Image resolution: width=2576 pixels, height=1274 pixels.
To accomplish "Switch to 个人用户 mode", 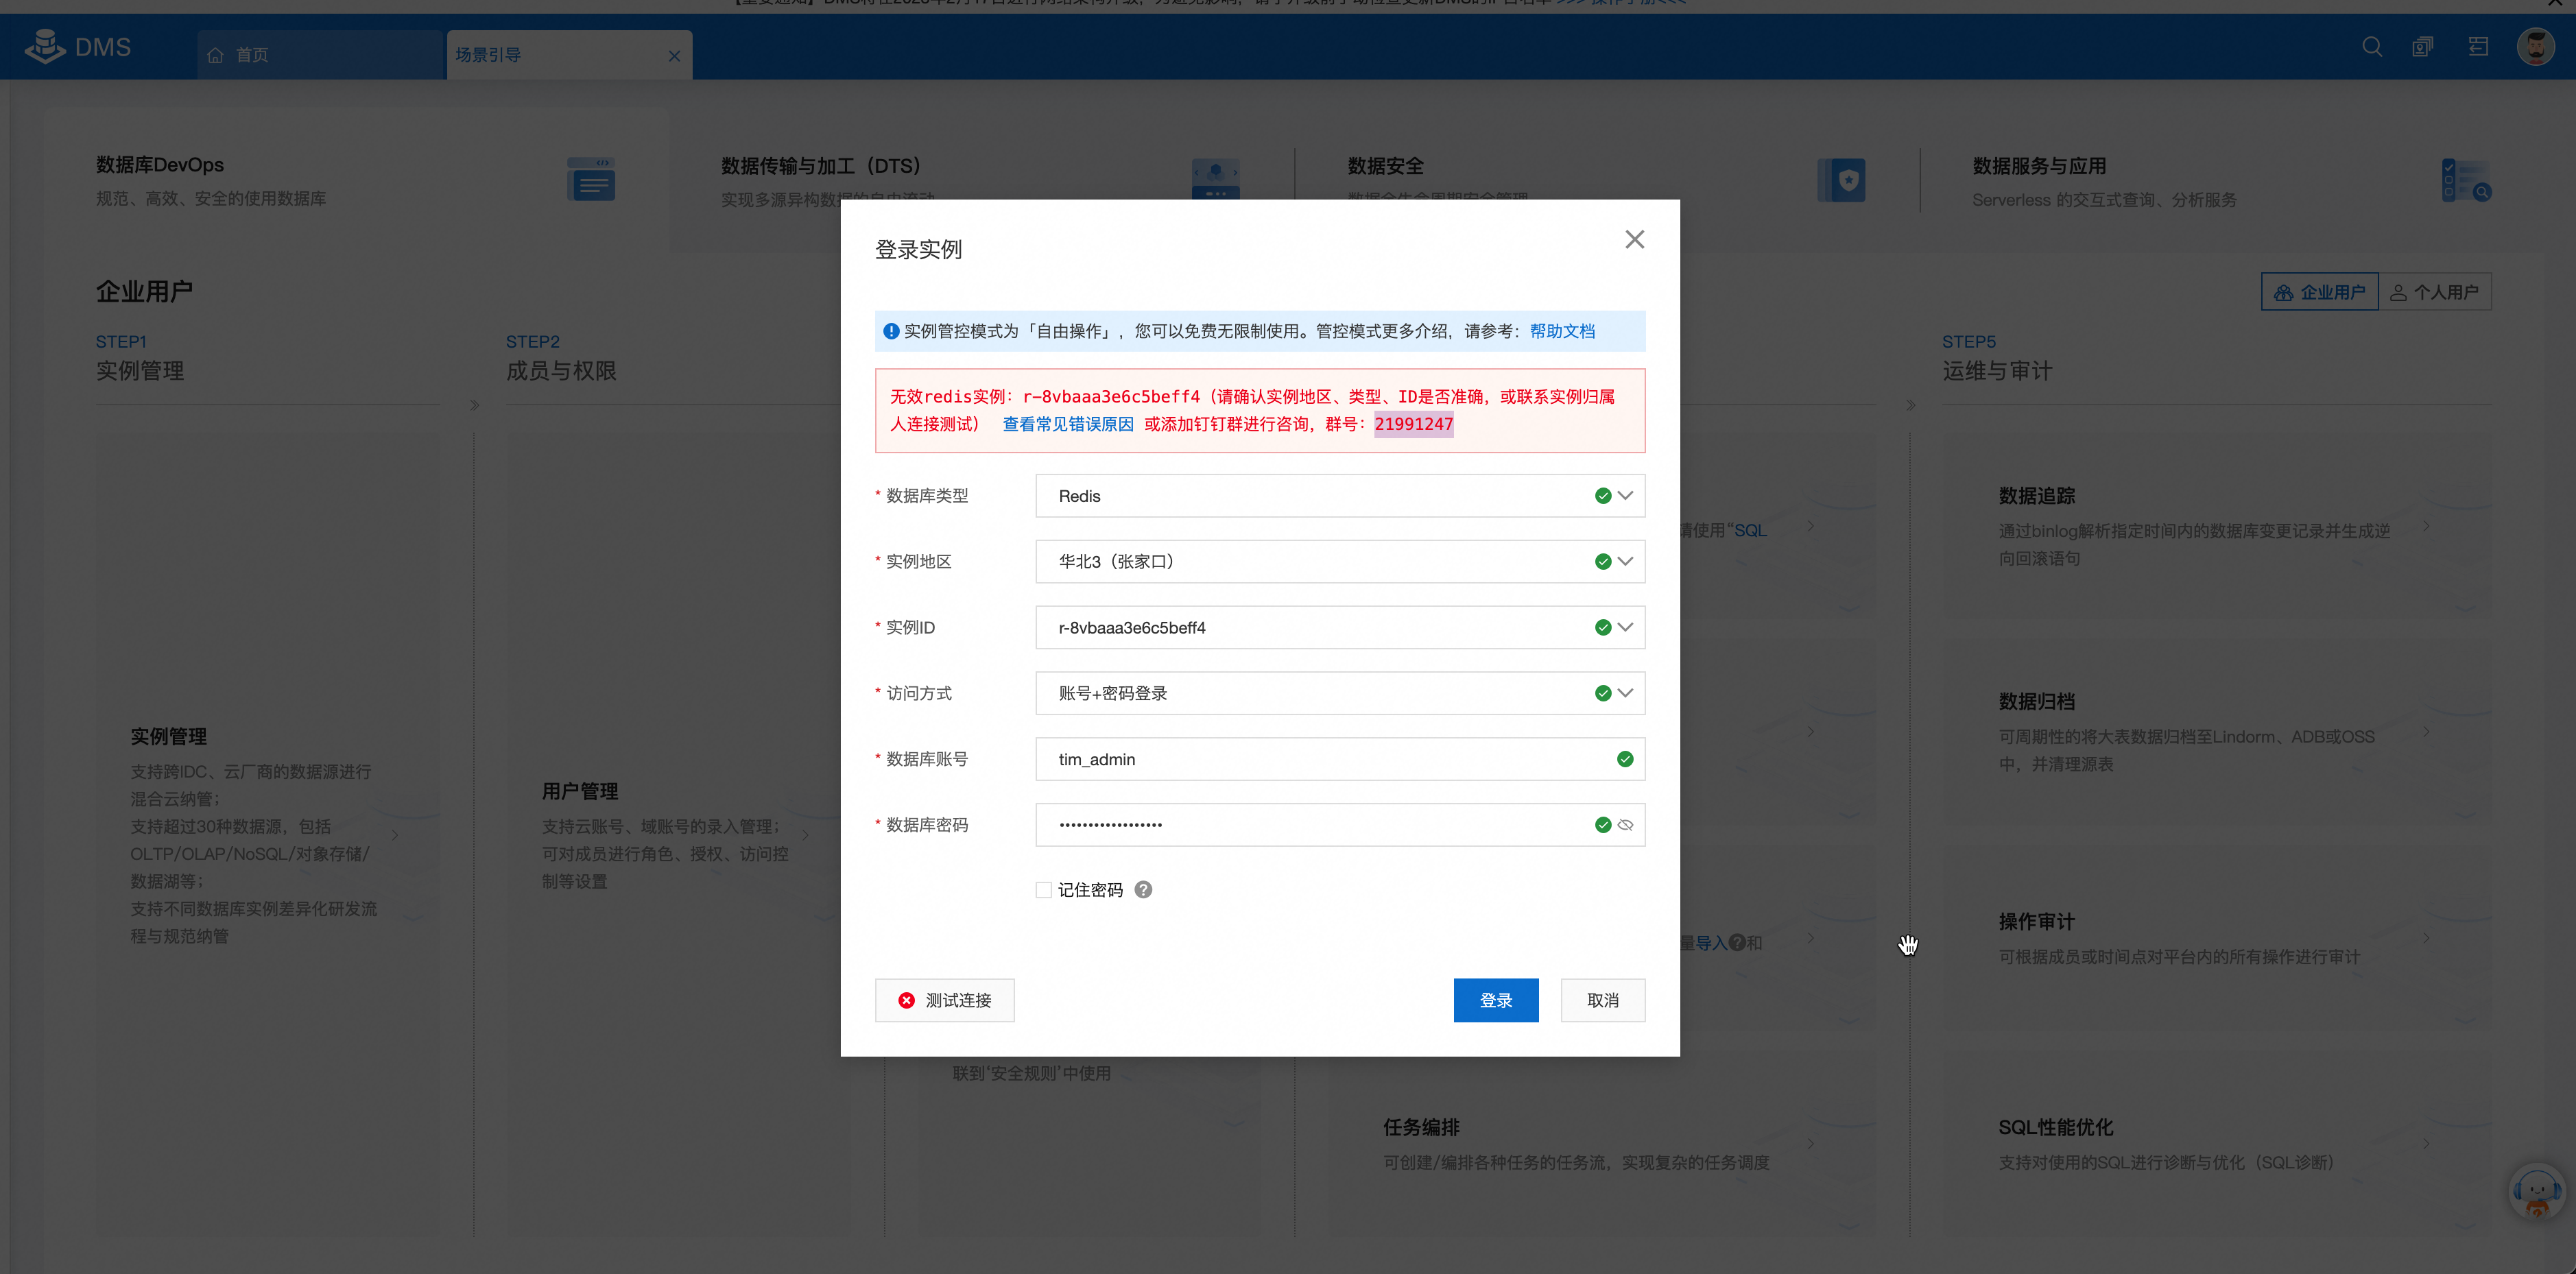I will (x=2434, y=292).
